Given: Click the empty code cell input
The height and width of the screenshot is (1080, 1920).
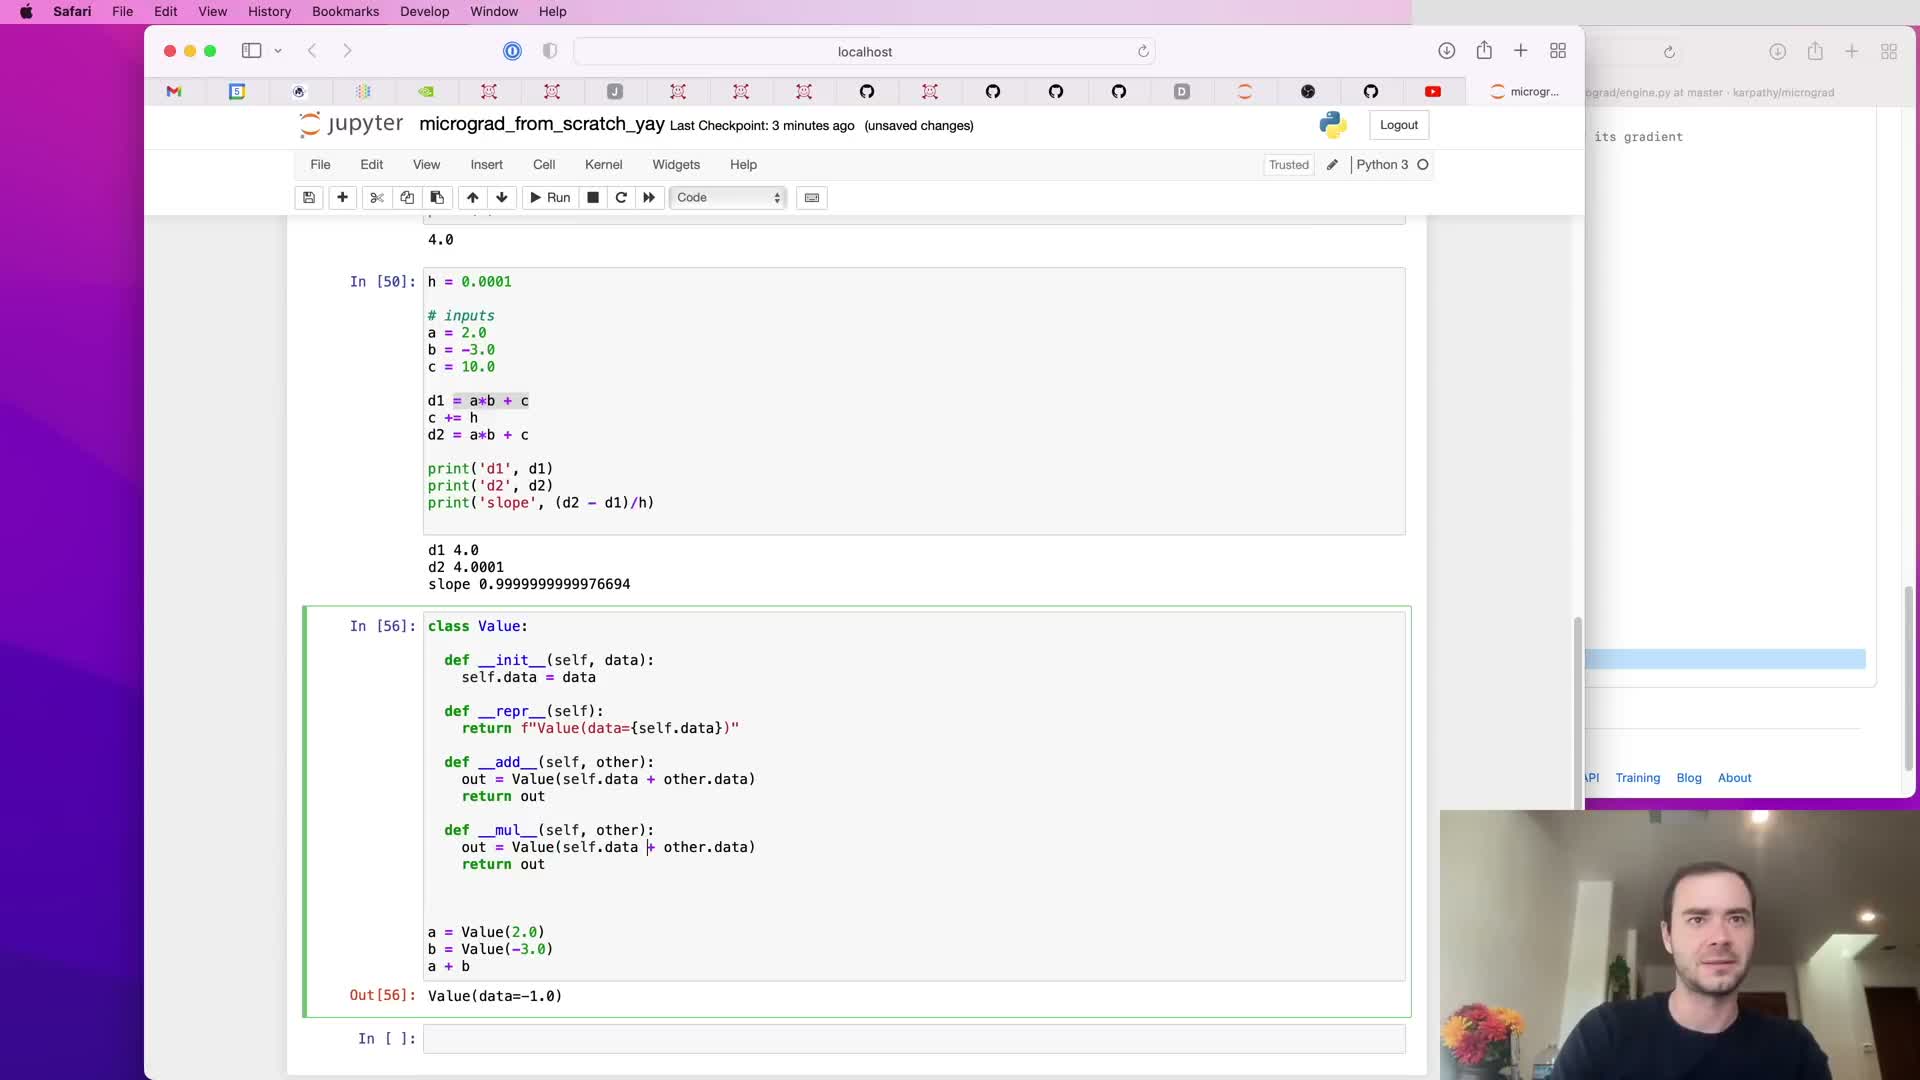Looking at the screenshot, I should (x=913, y=1039).
